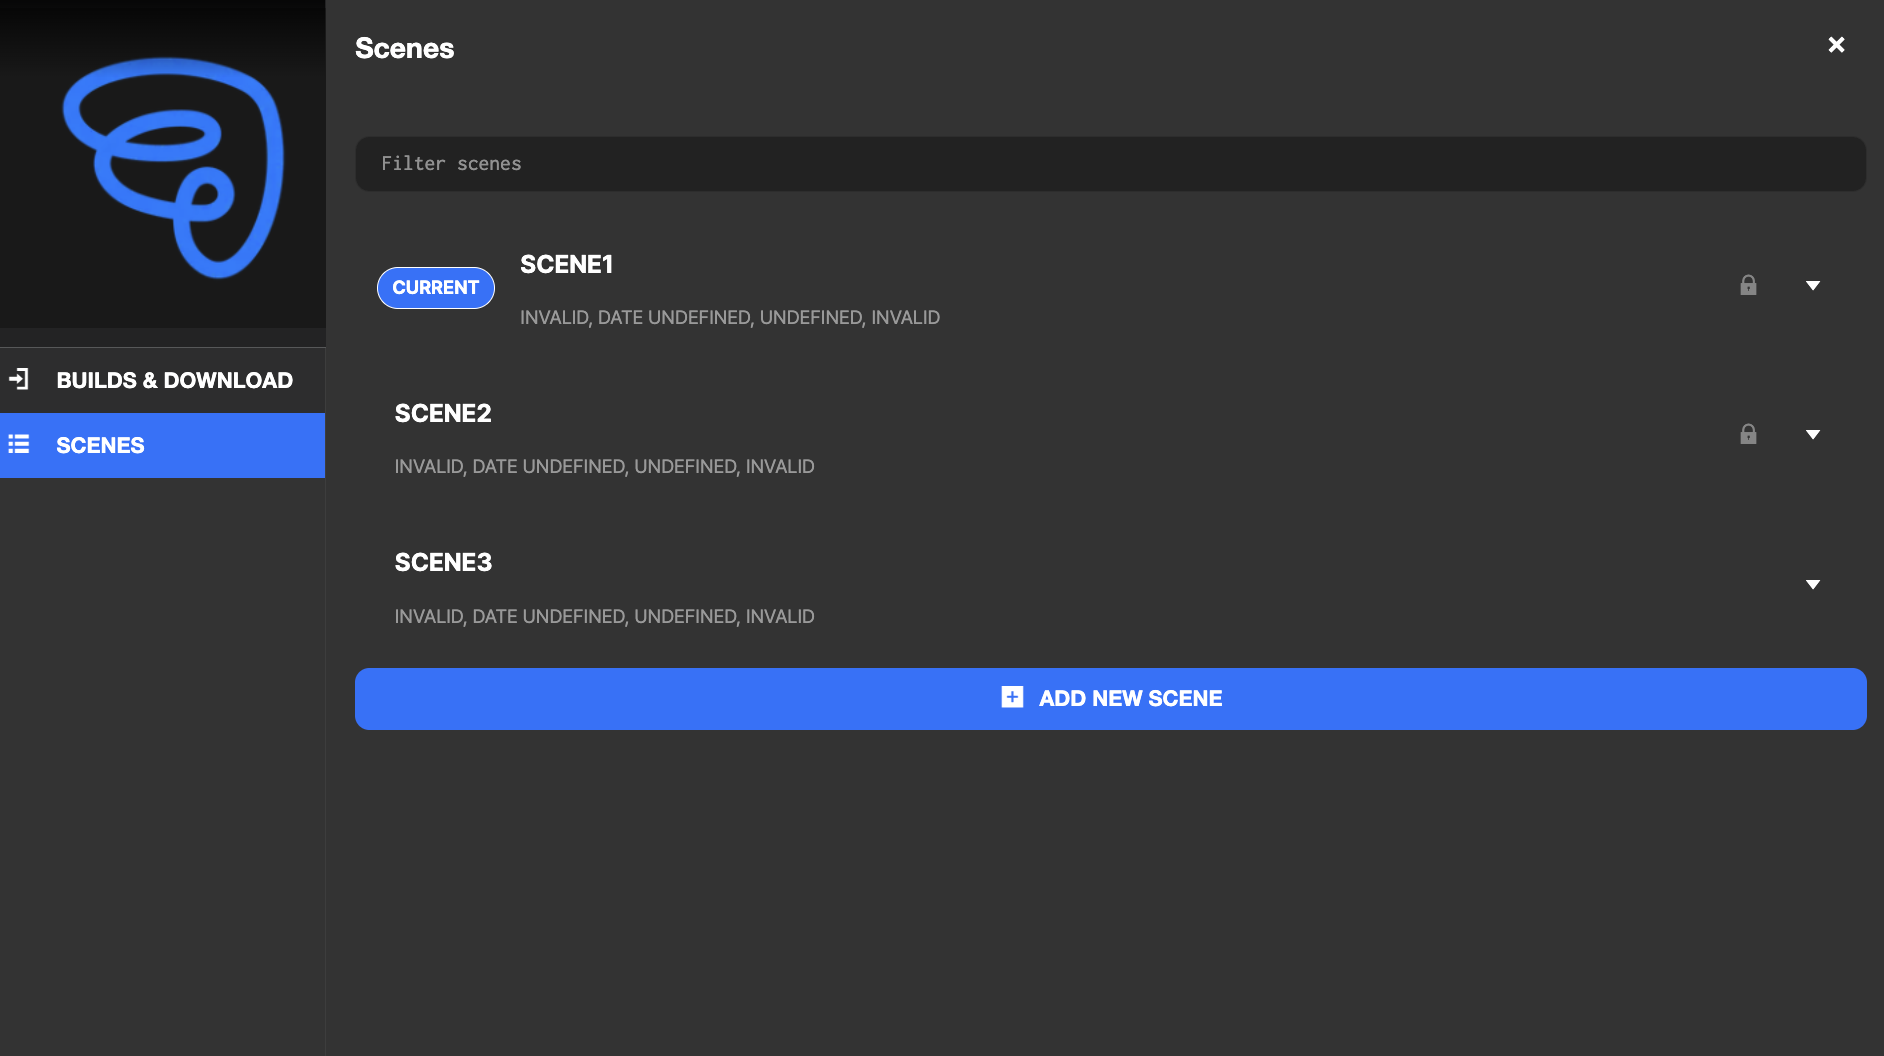Expand the SCENE2 dropdown arrow
The image size is (1884, 1056).
click(x=1812, y=435)
